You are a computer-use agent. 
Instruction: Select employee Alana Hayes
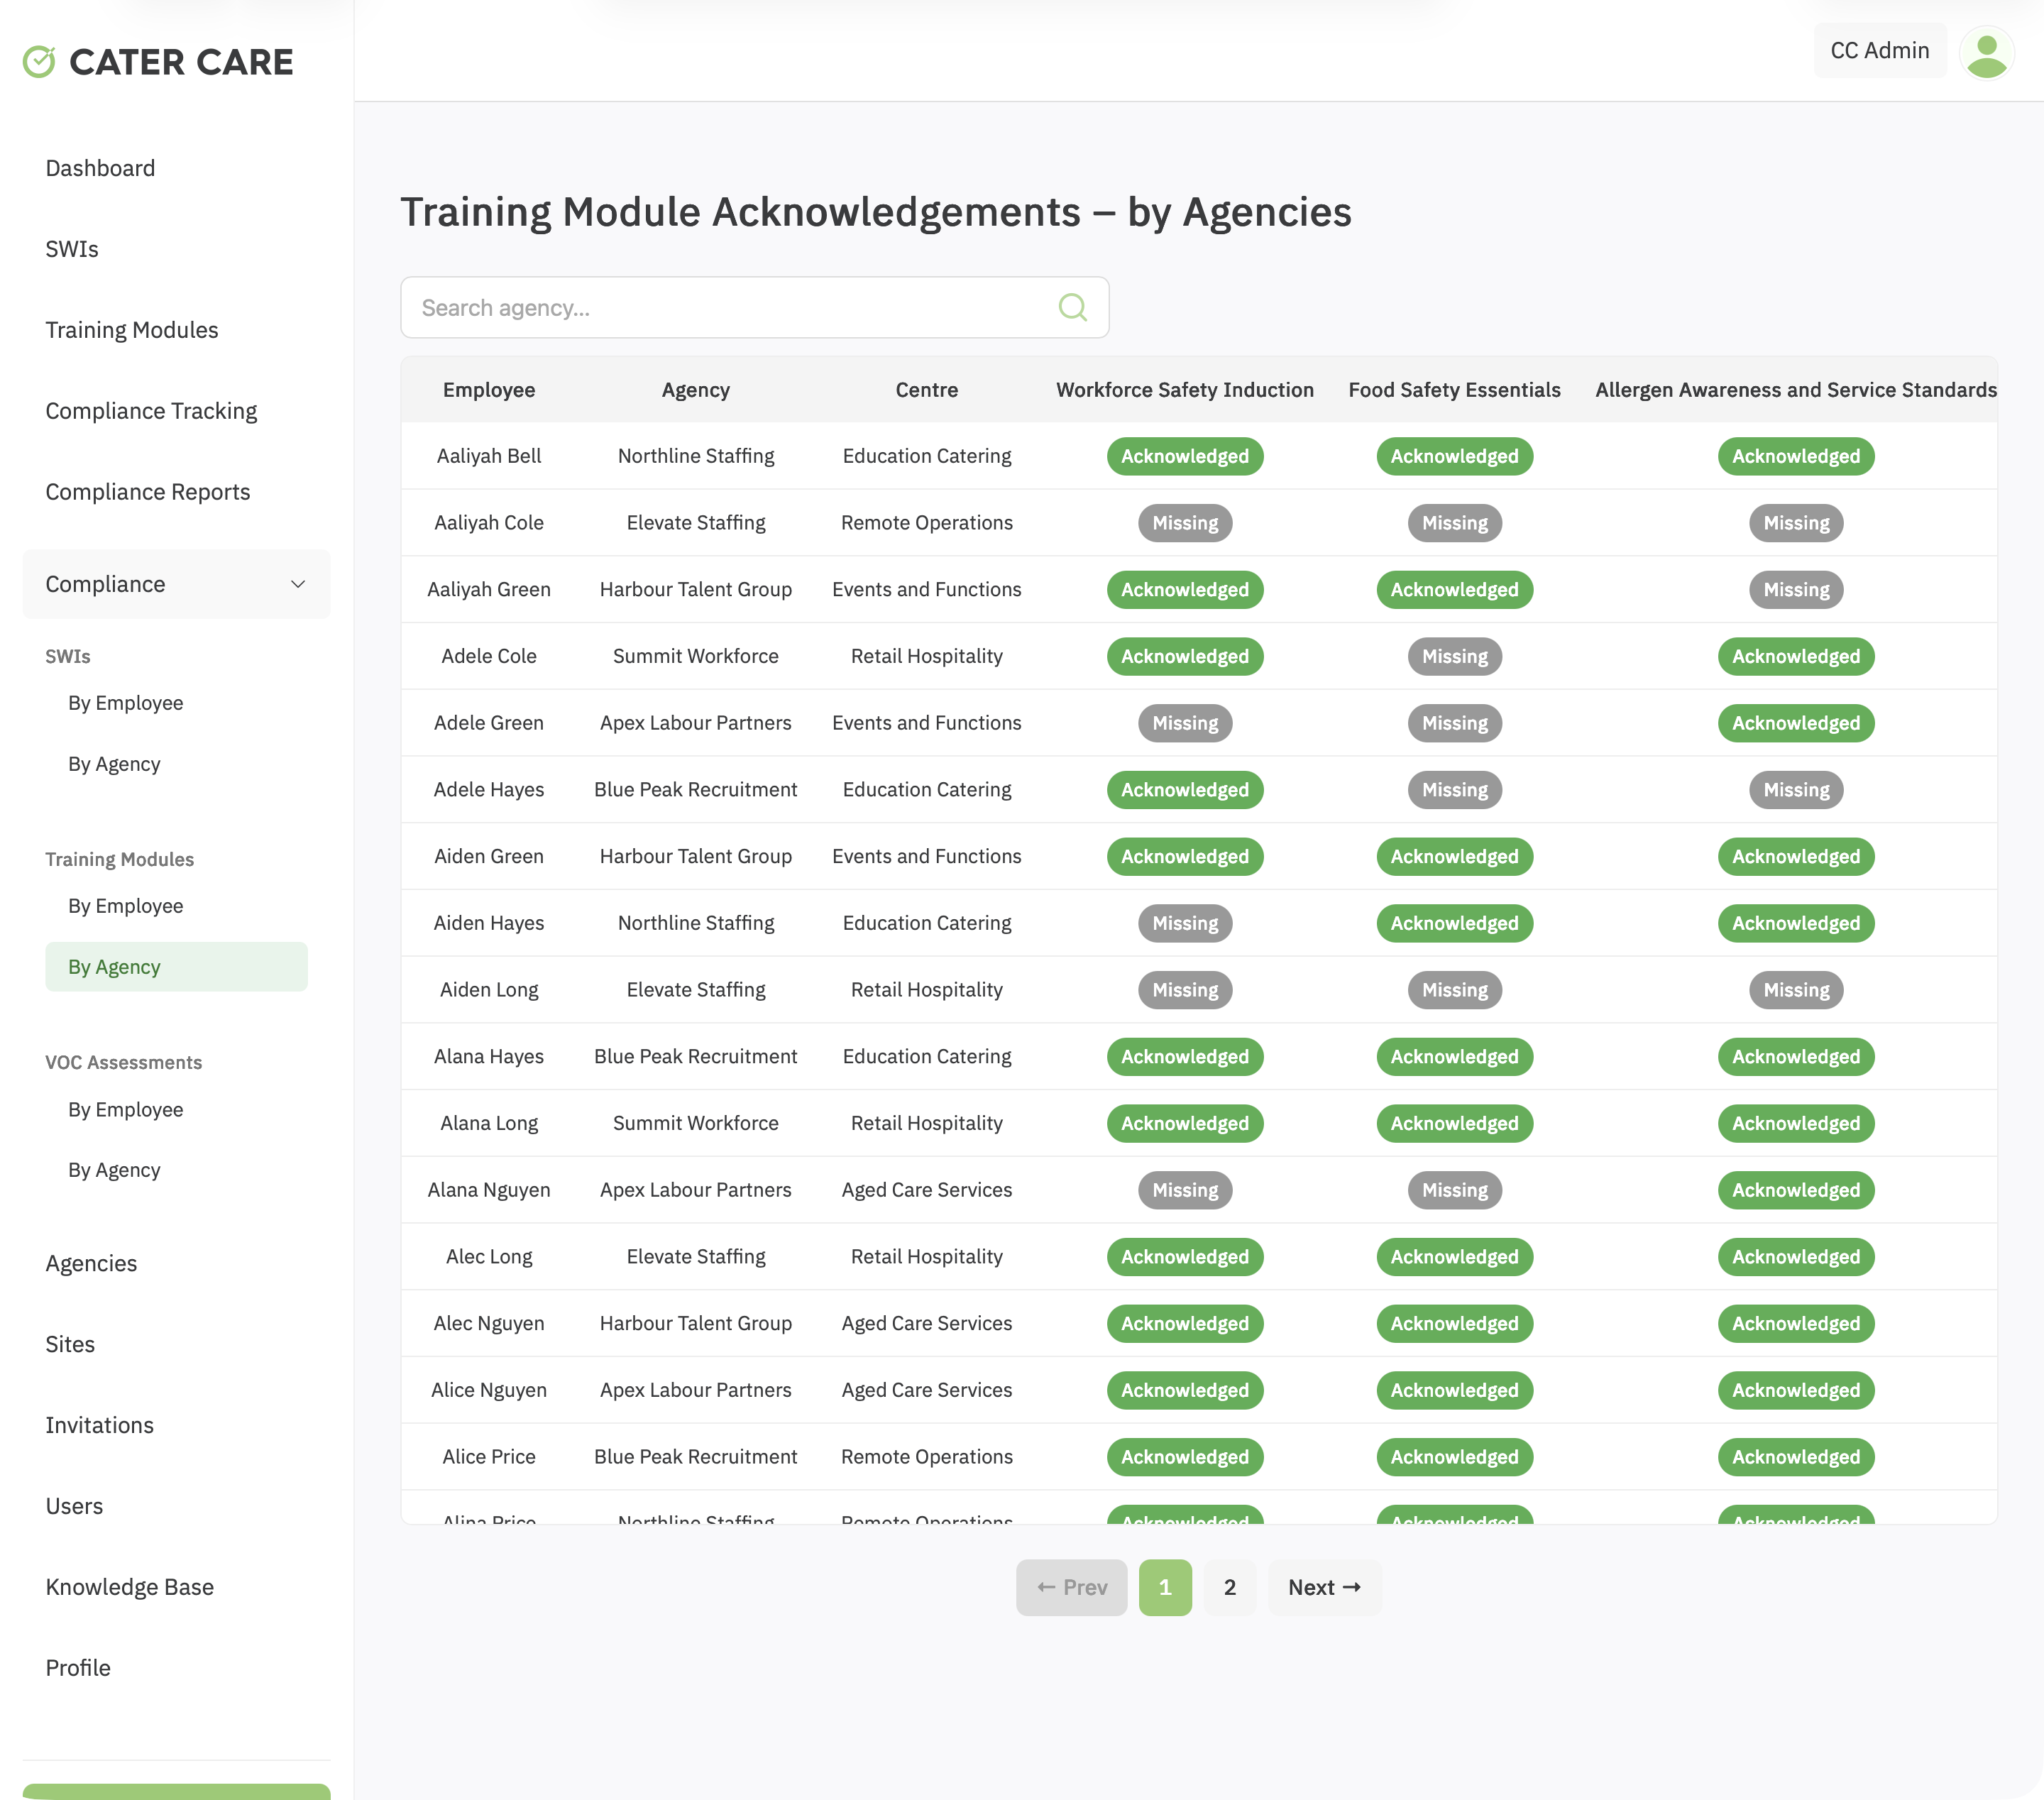[489, 1056]
